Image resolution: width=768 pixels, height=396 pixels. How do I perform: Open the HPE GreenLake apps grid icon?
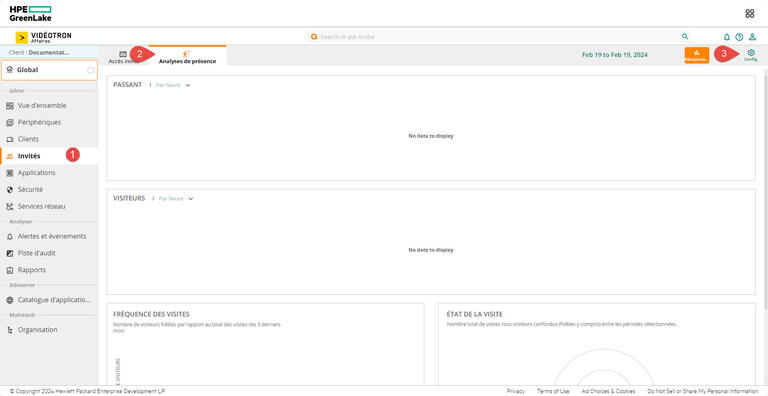[749, 14]
